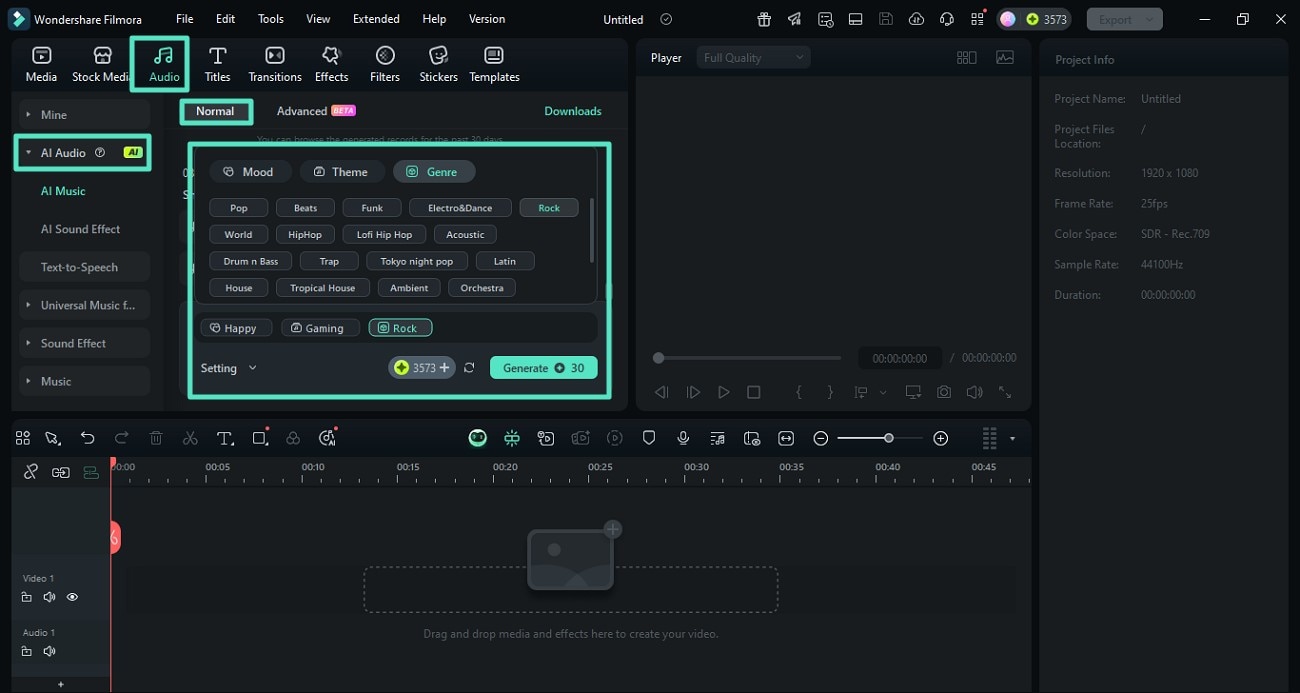Open the Templates tab
Screen dimensions: 1300x693
point(494,65)
